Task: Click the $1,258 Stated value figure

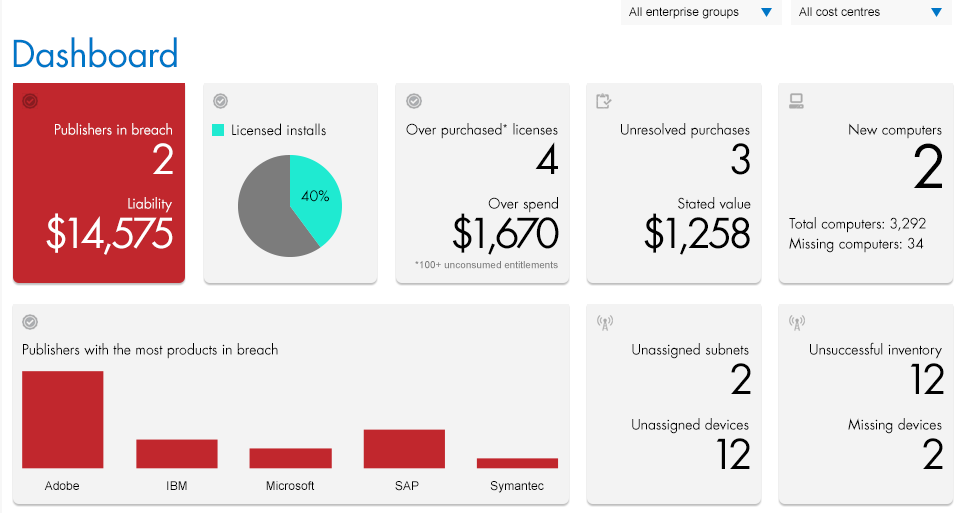Action: pos(696,233)
